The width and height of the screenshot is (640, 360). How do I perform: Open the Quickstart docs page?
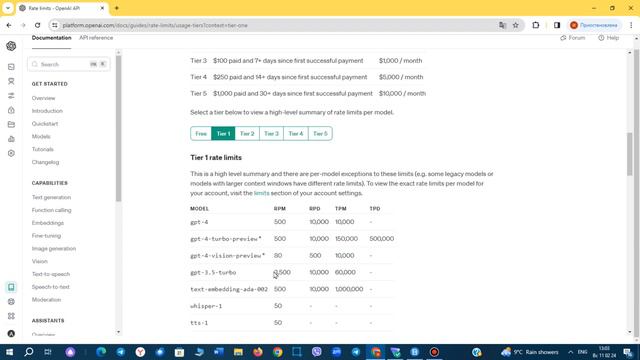click(x=45, y=124)
